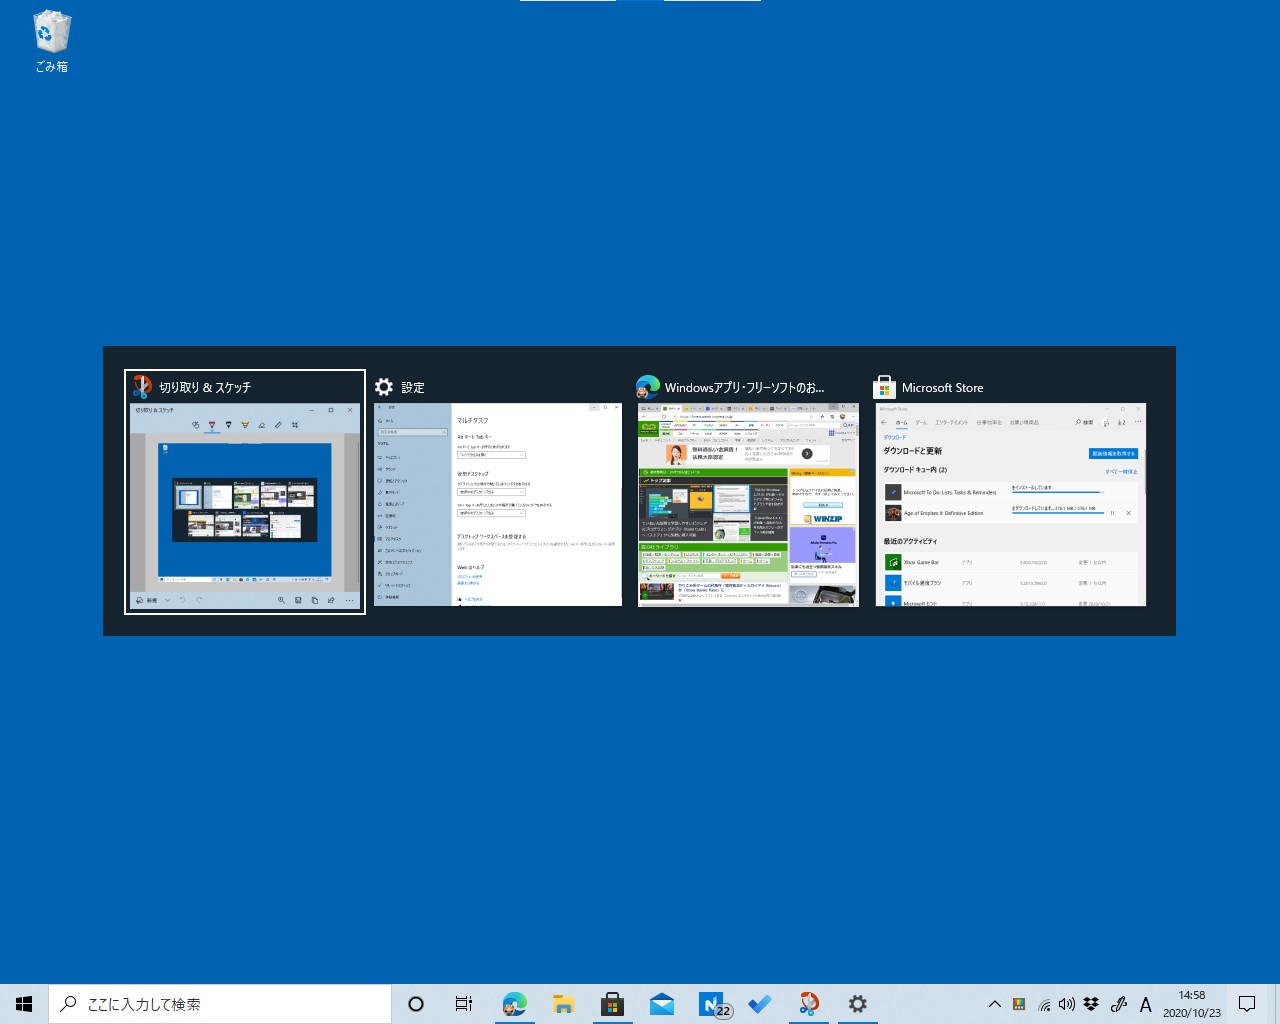Open the volume speaker tray icon
The image size is (1280, 1024).
pyautogui.click(x=1067, y=1004)
